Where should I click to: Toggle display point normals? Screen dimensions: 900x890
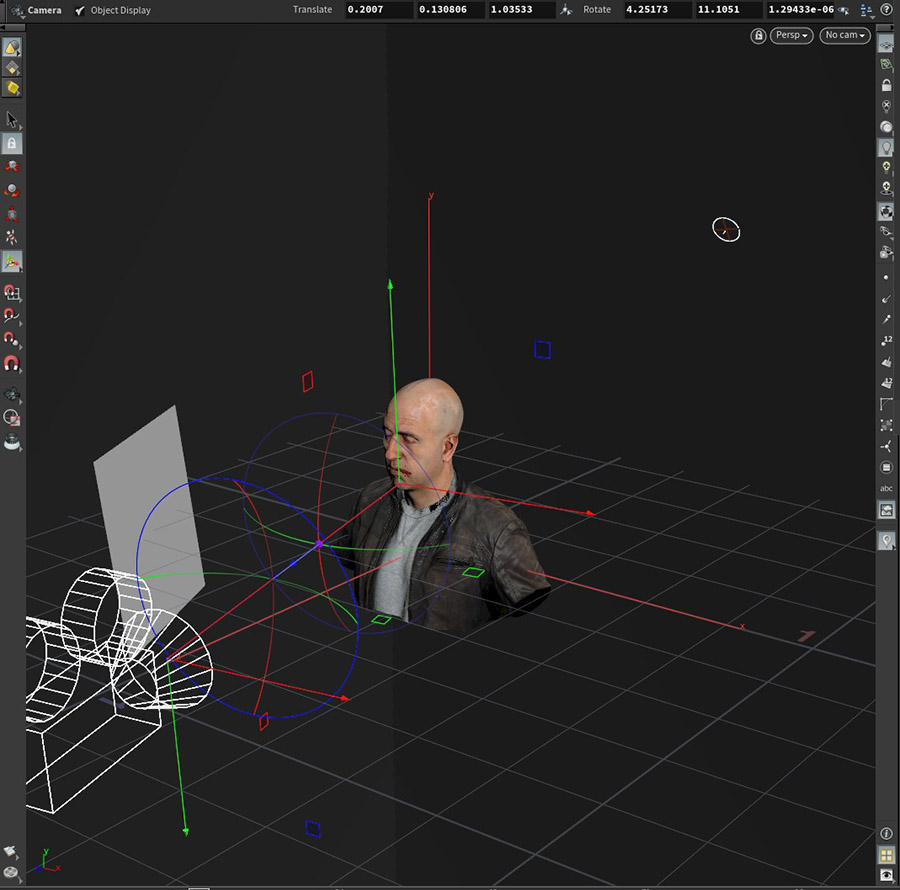(x=886, y=298)
